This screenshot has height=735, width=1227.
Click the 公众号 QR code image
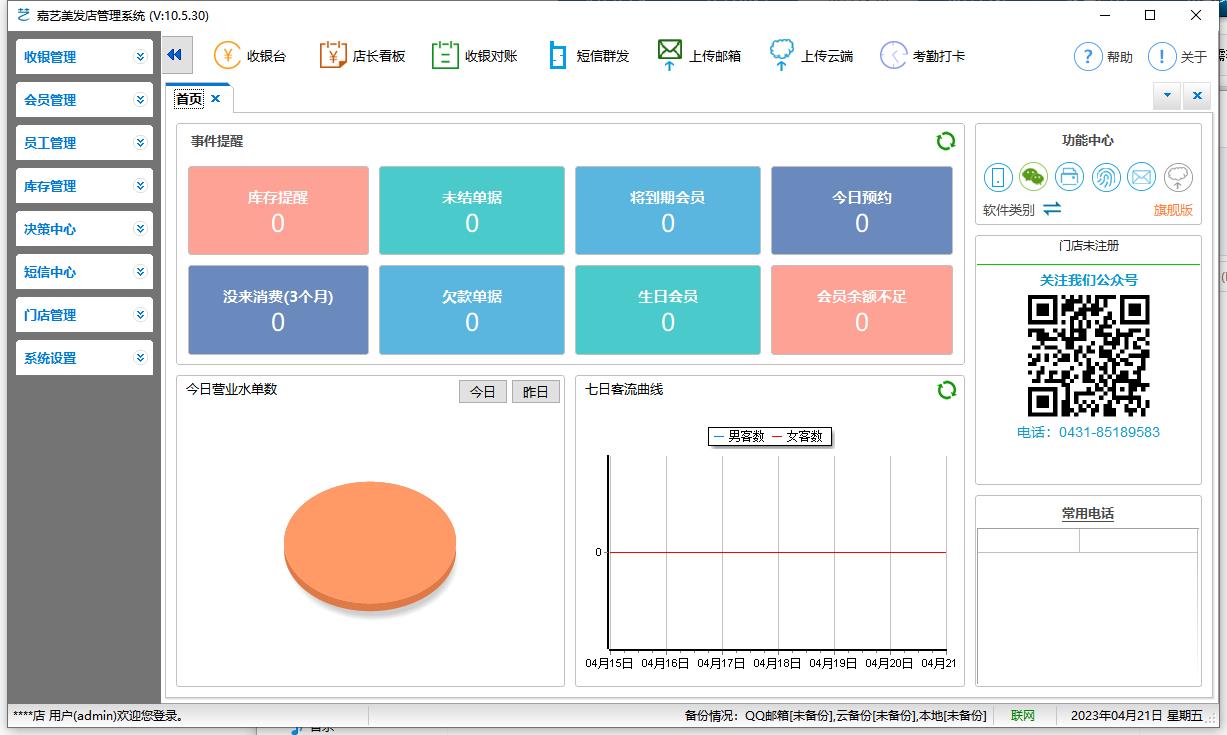tap(1088, 355)
